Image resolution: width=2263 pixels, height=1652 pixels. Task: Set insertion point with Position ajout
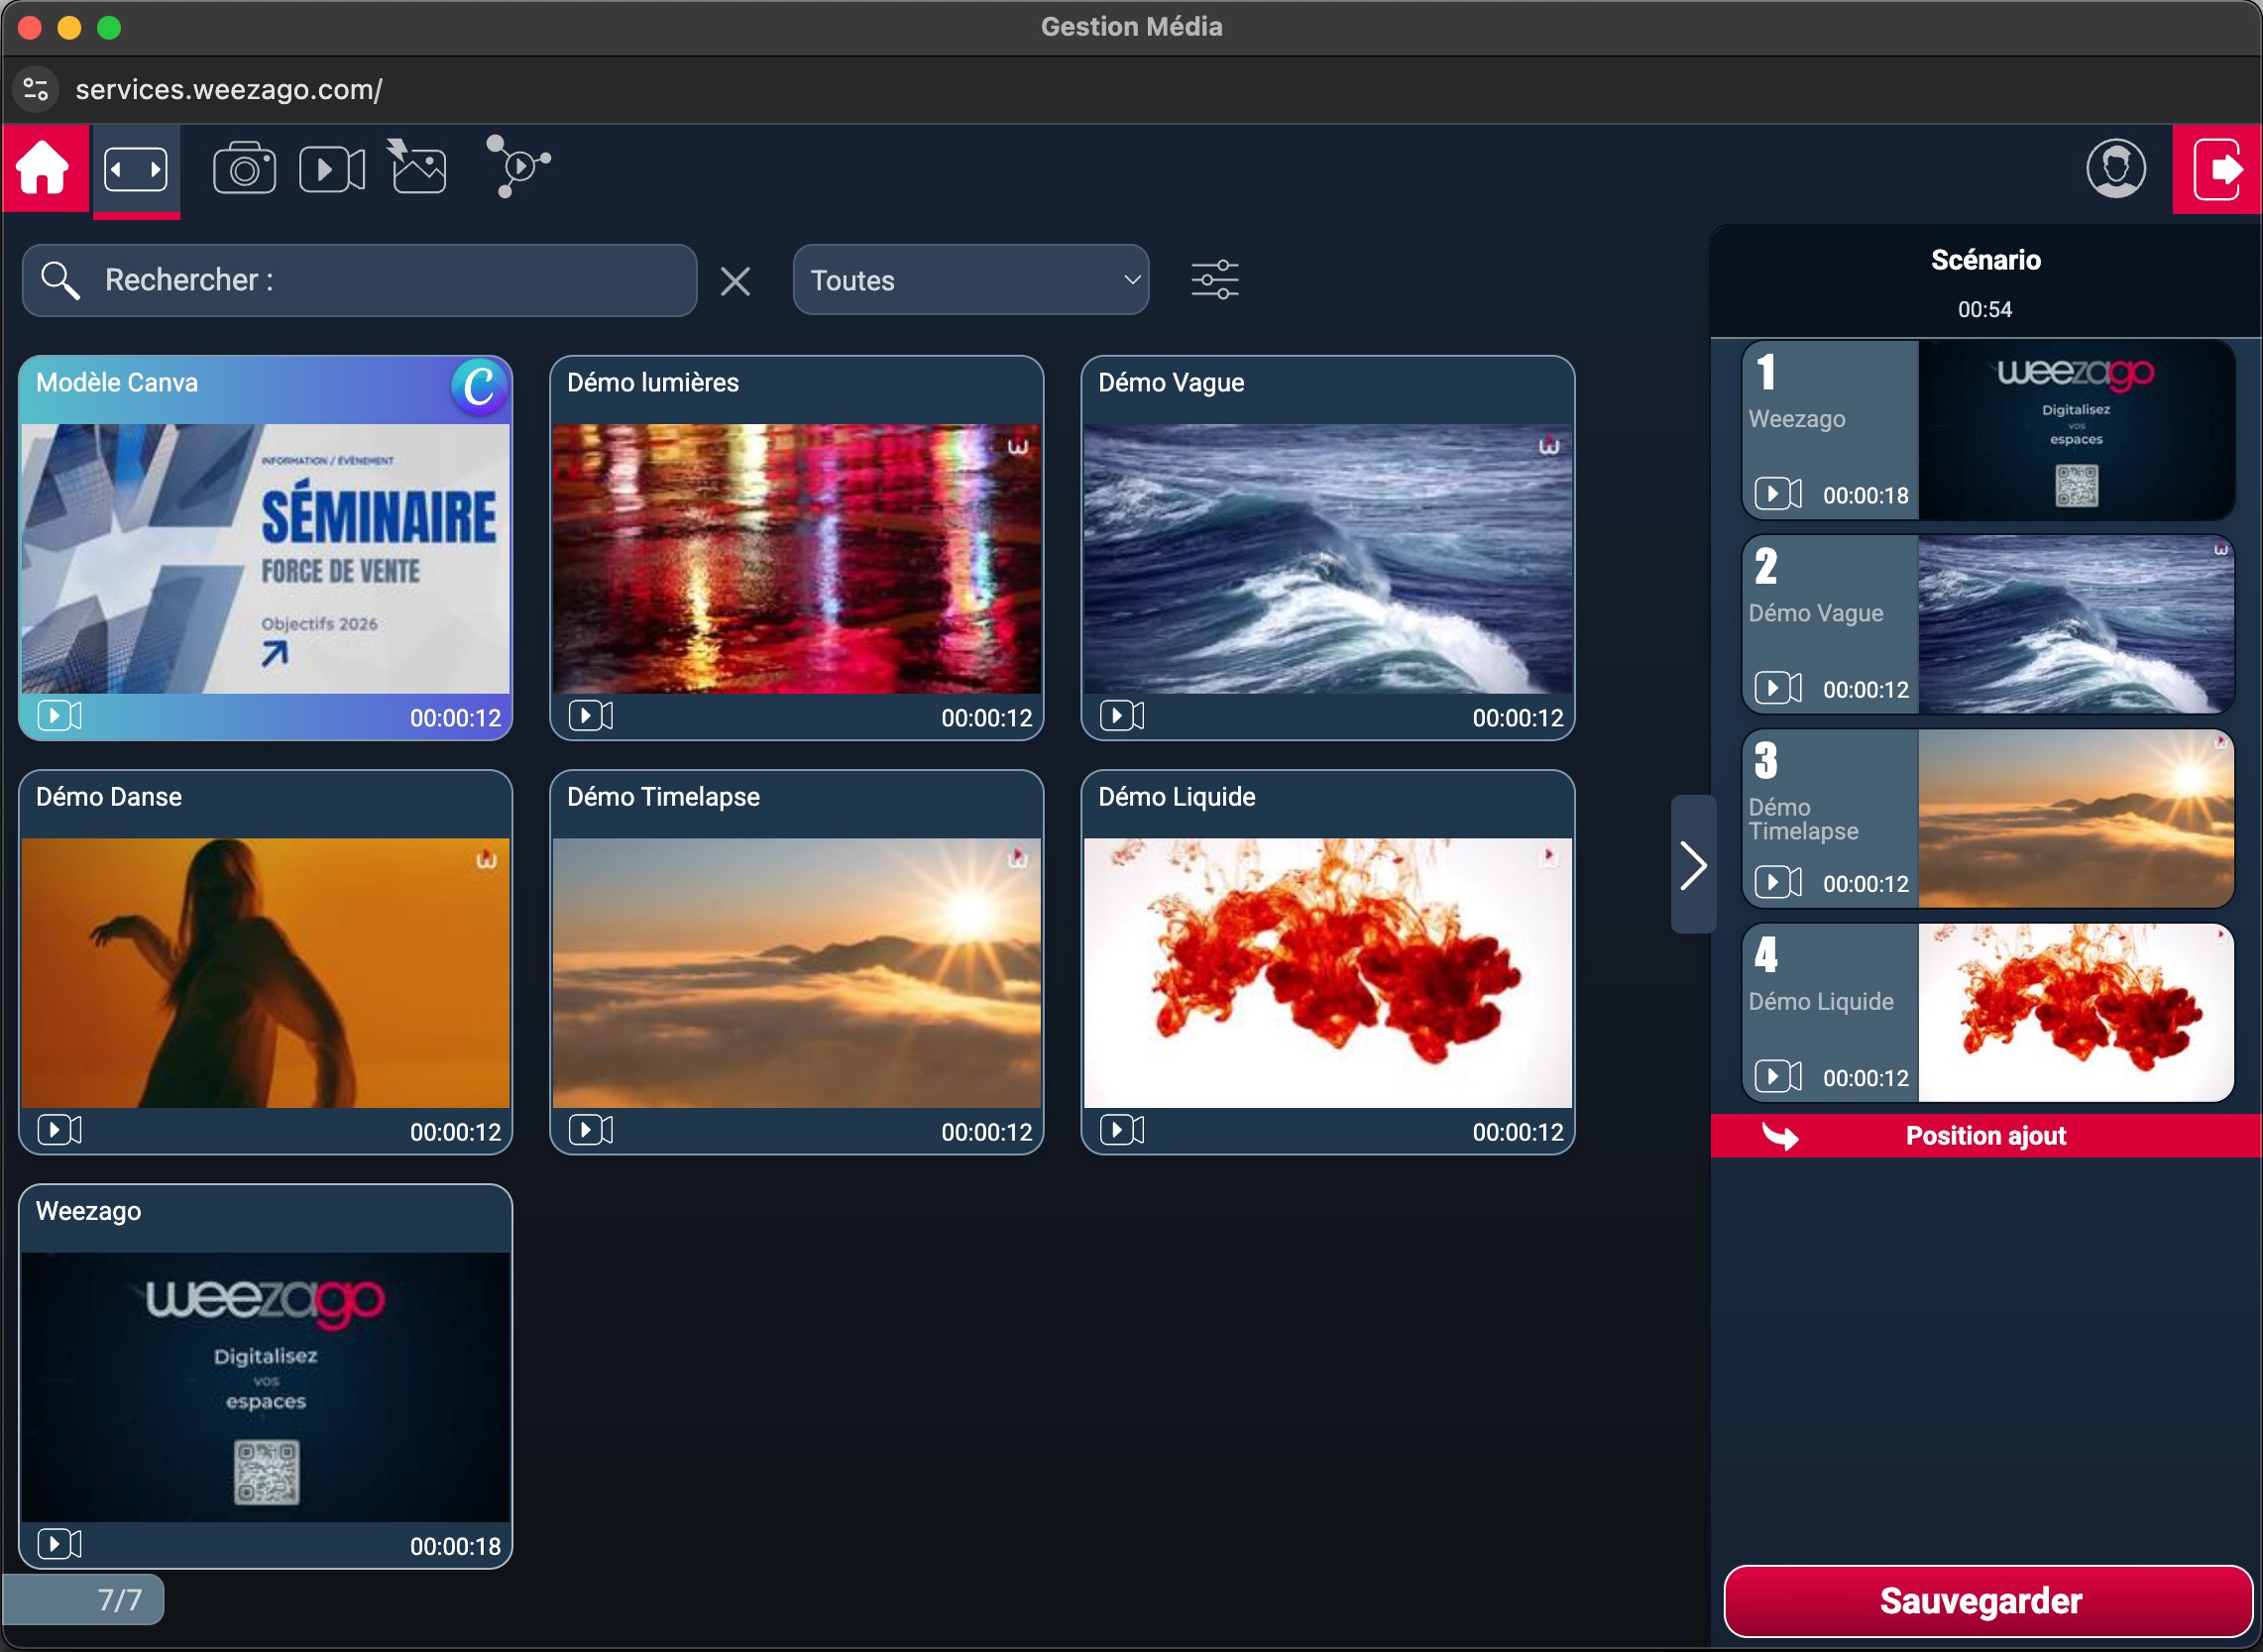click(1984, 1135)
